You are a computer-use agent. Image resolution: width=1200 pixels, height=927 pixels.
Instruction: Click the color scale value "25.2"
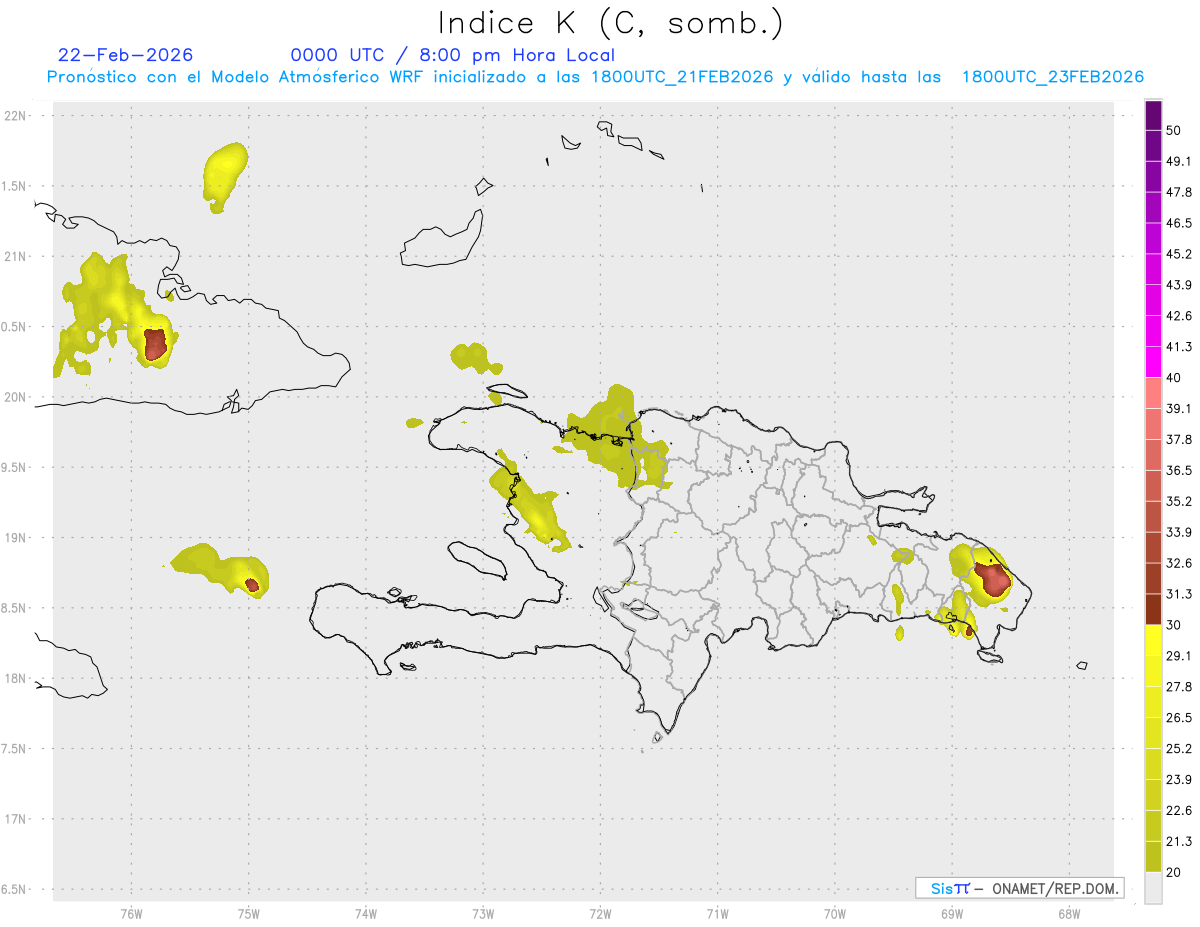click(x=1179, y=748)
